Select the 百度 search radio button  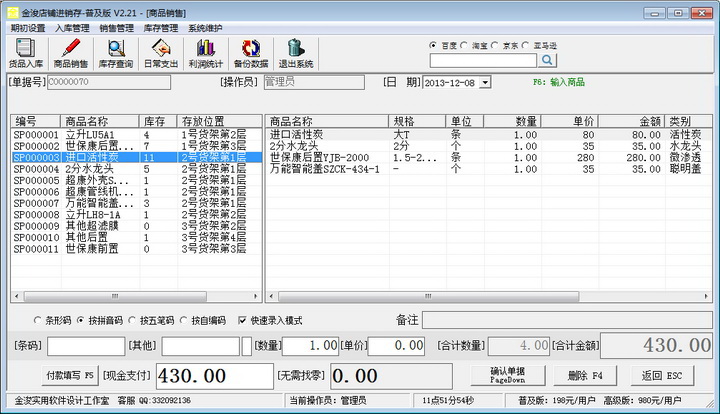click(x=433, y=45)
